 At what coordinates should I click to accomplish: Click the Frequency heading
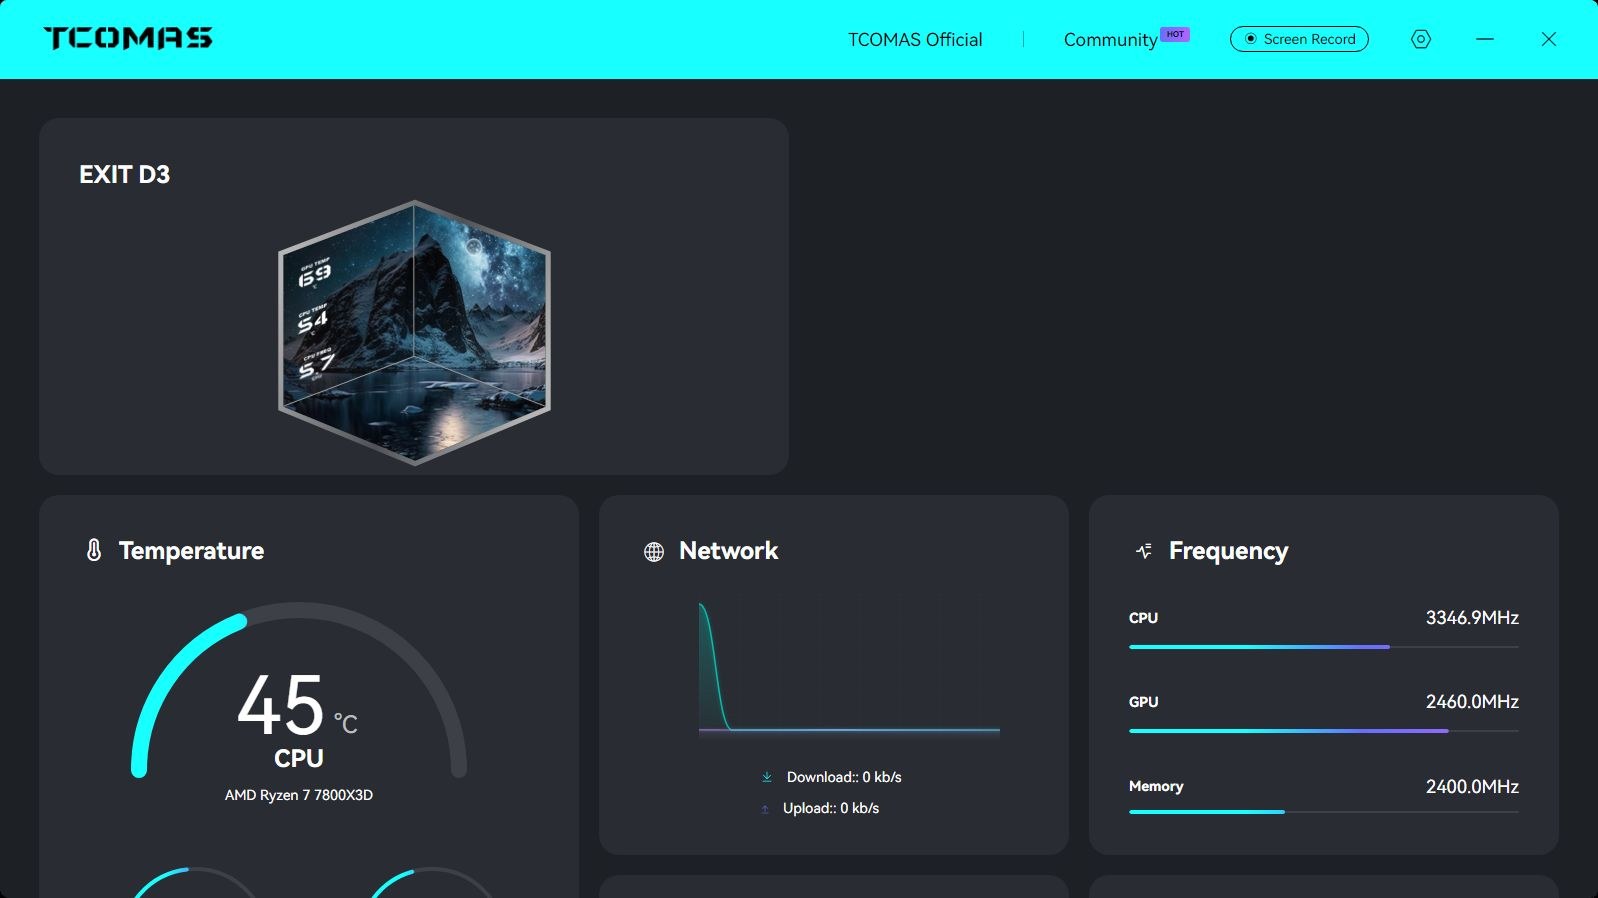tap(1228, 551)
